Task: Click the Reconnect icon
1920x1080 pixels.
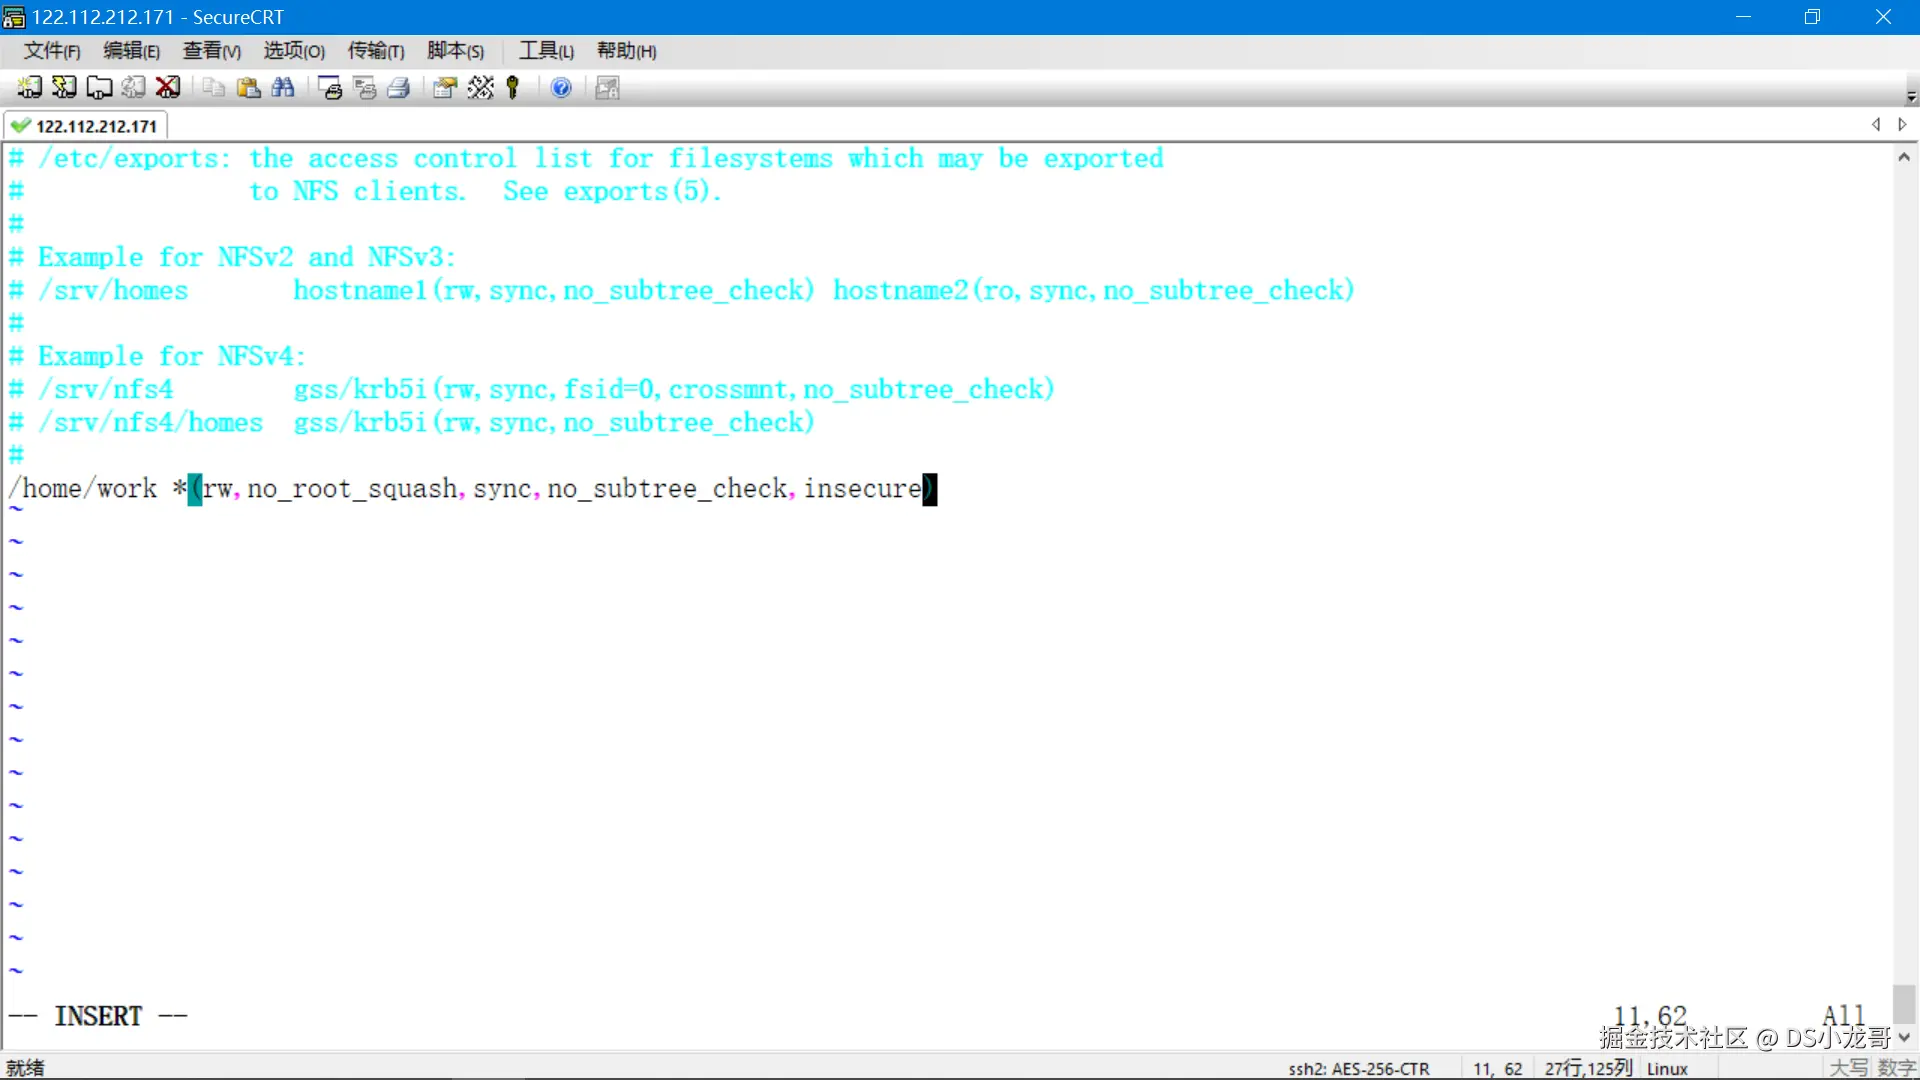Action: pyautogui.click(x=133, y=88)
